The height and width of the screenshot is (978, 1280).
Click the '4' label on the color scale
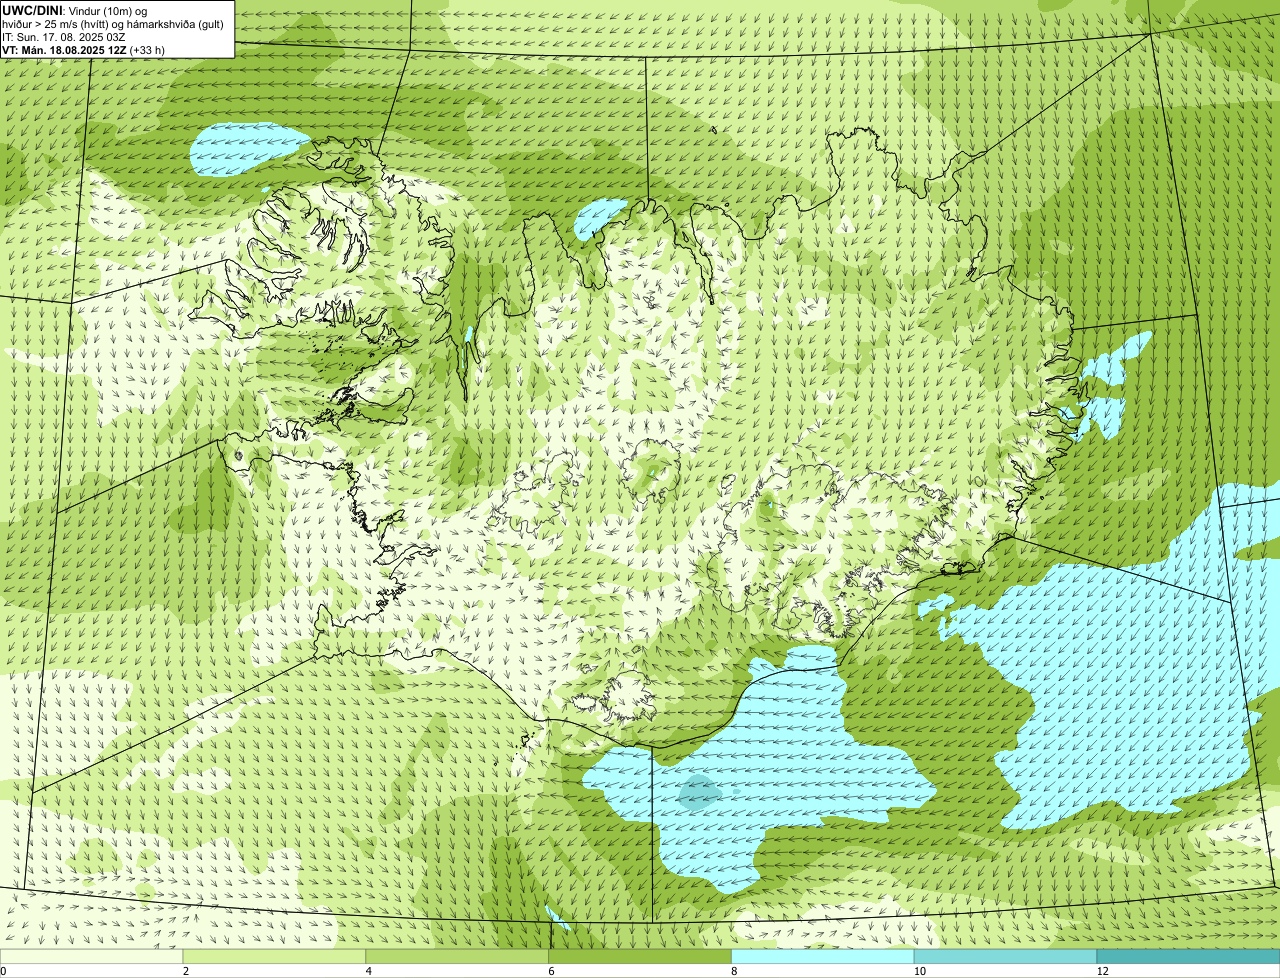(x=368, y=971)
